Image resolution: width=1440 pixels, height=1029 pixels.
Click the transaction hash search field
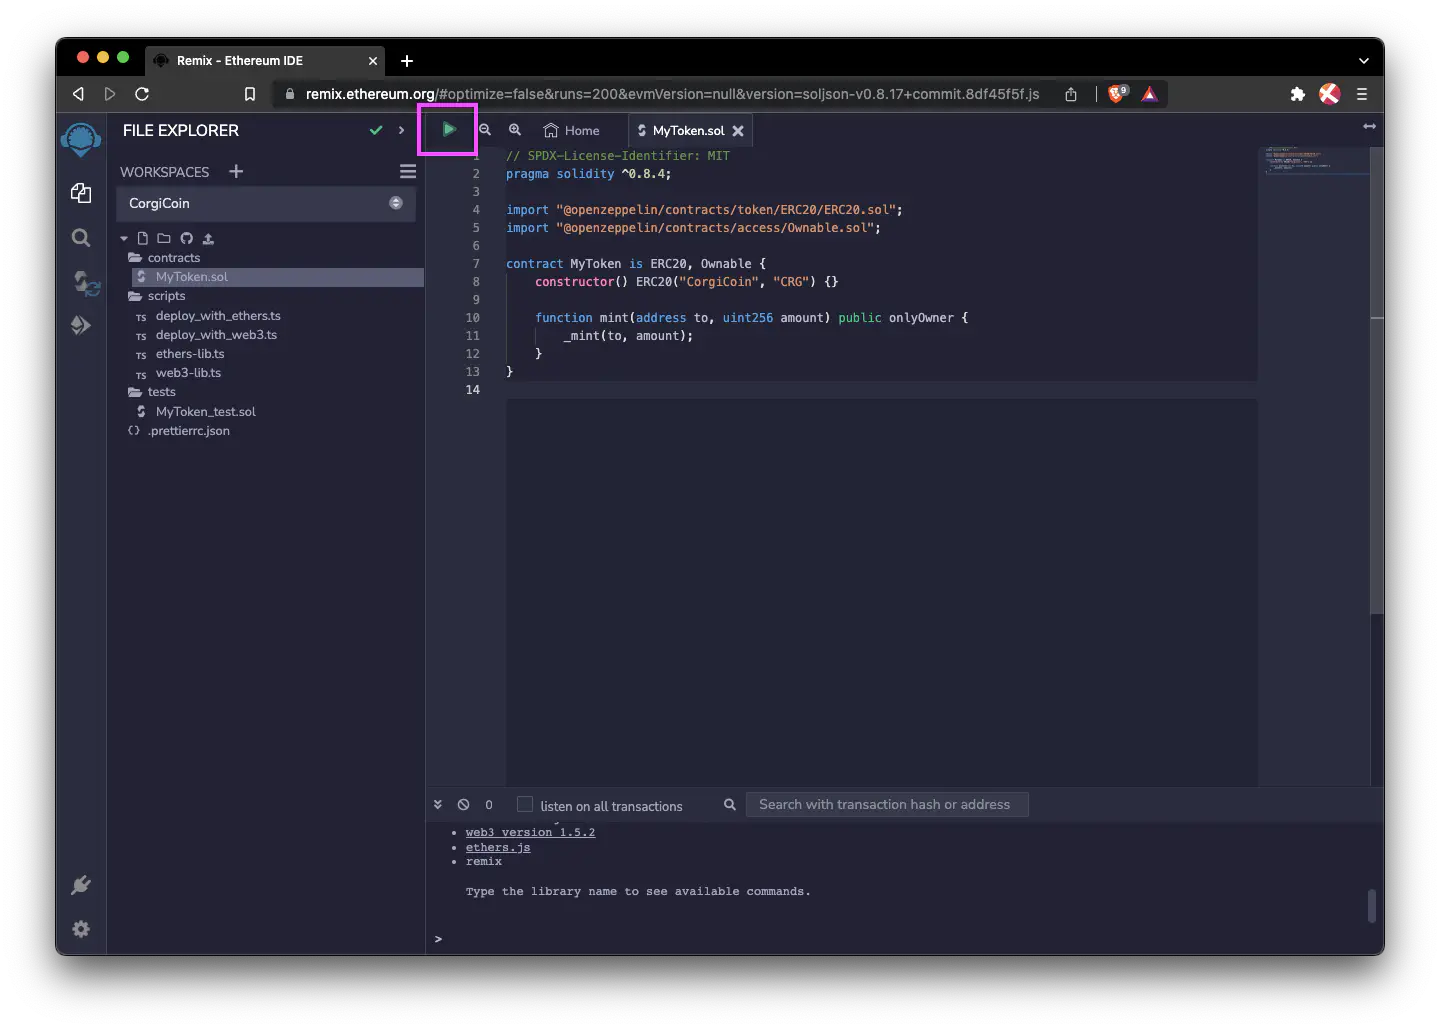coord(887,804)
